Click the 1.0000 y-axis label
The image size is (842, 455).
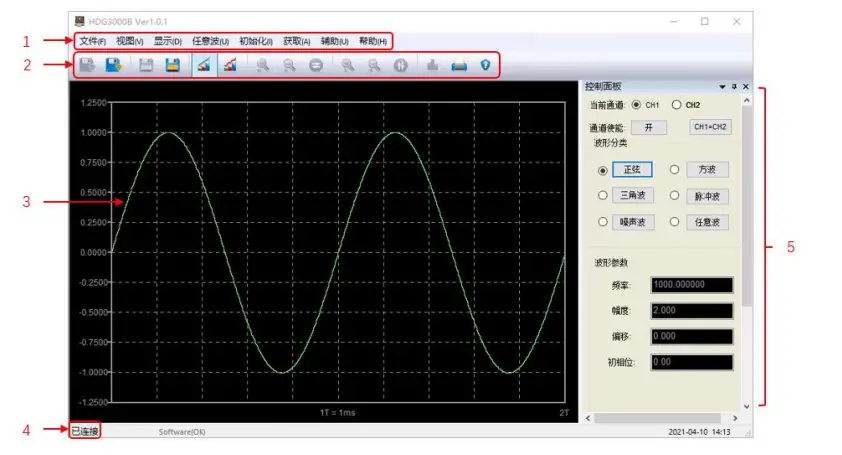(93, 133)
